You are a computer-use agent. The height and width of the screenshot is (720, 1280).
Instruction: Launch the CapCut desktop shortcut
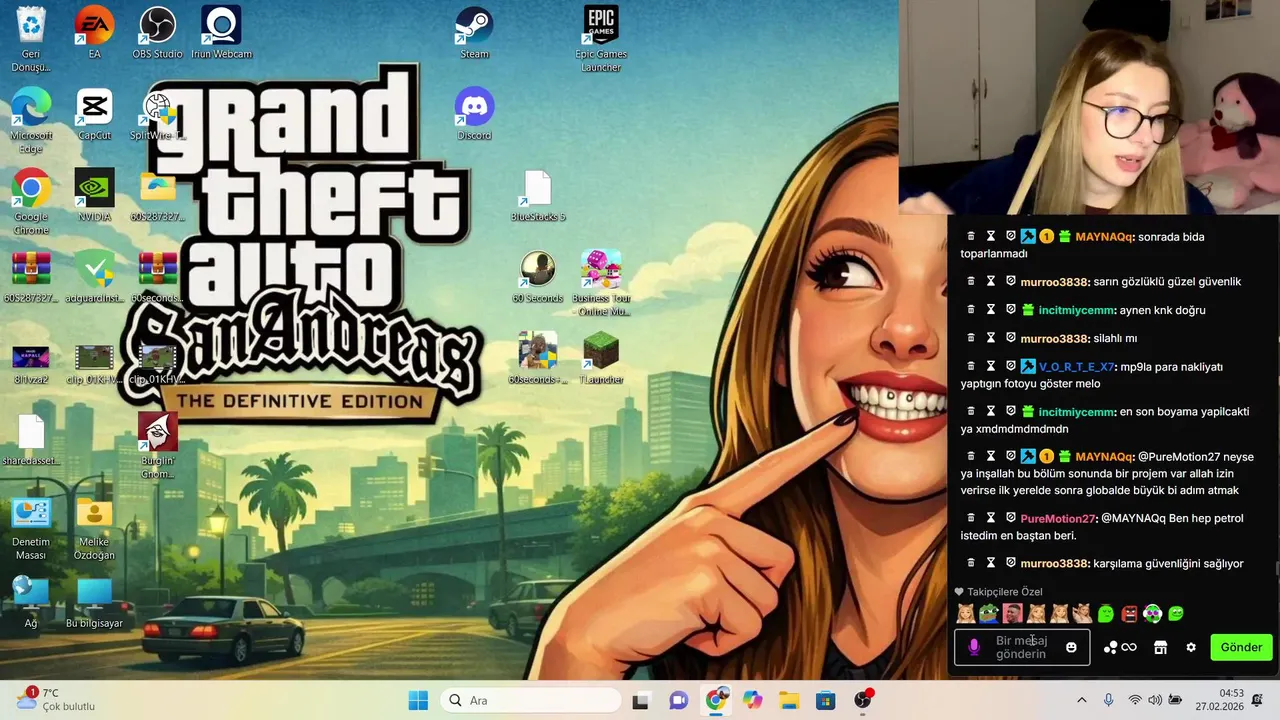coord(94,114)
